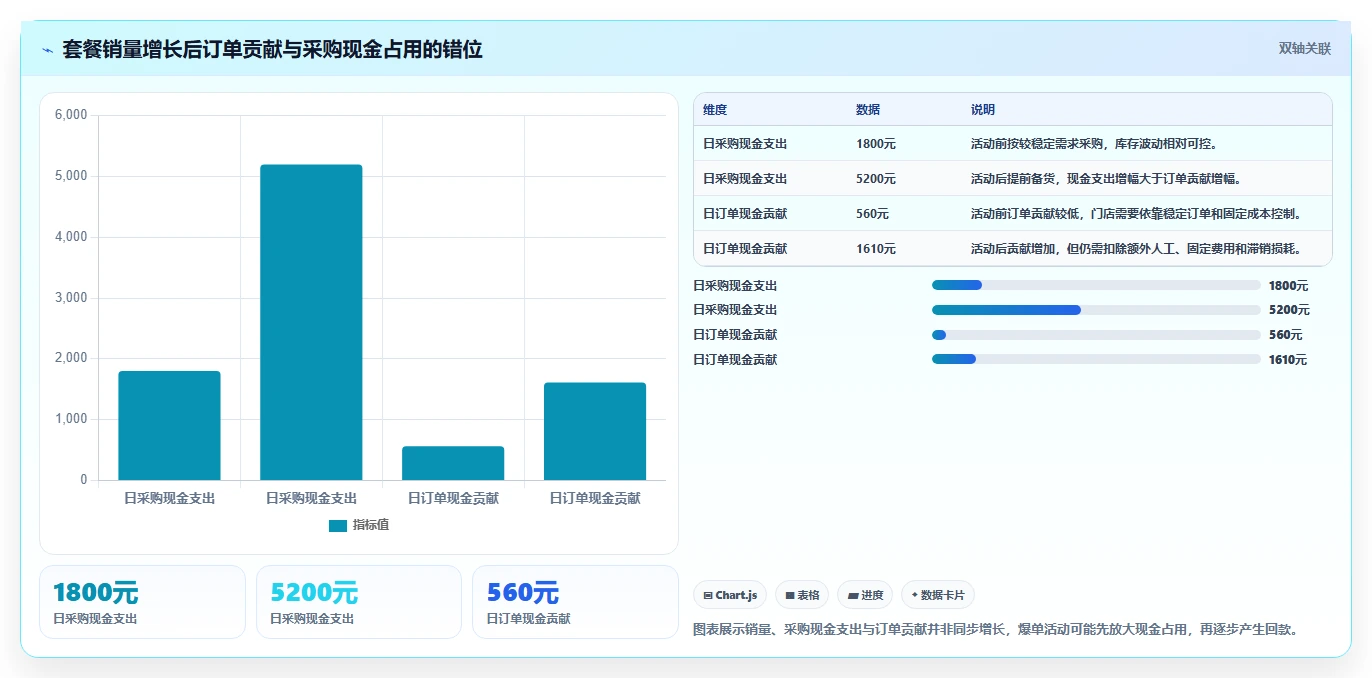Click the progress bar labeled 560元
Screen dimensions: 1372x678
1096,335
